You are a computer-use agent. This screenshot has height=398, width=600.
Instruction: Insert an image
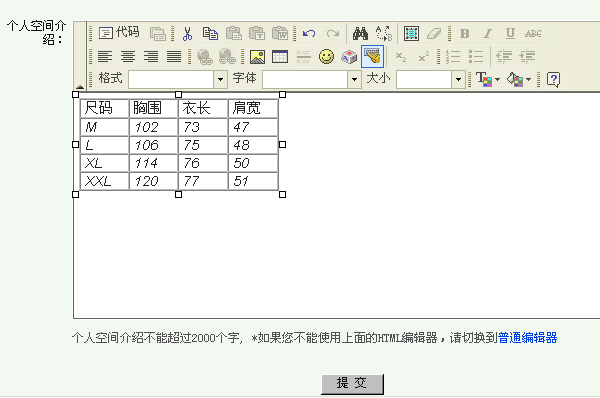[x=257, y=57]
